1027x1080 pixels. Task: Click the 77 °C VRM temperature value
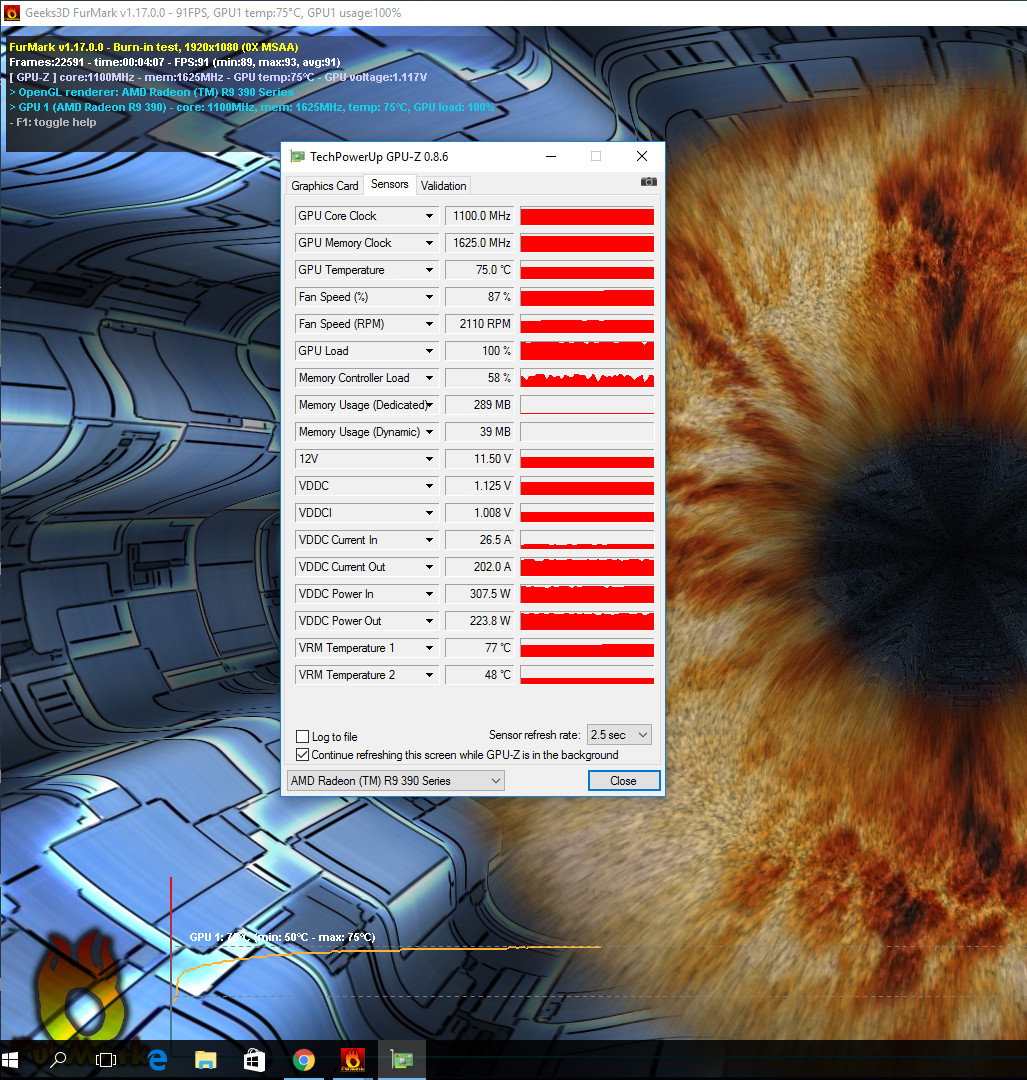(x=480, y=648)
